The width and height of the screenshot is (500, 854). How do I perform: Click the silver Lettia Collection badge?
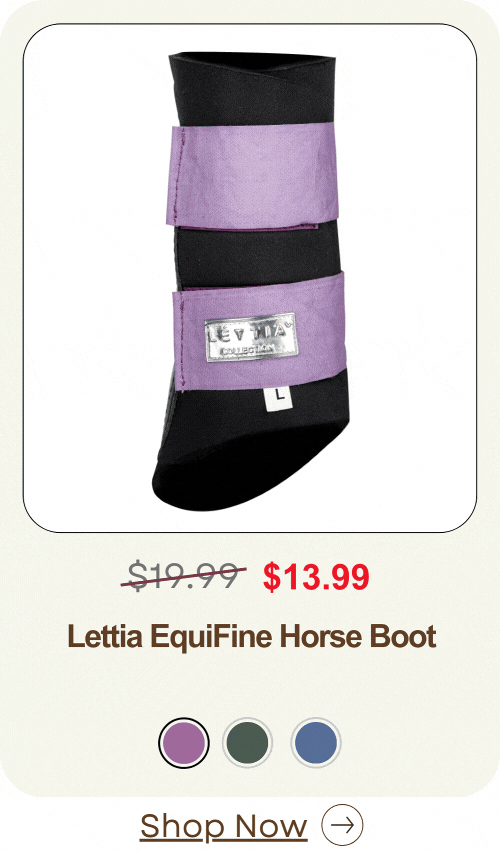[251, 338]
